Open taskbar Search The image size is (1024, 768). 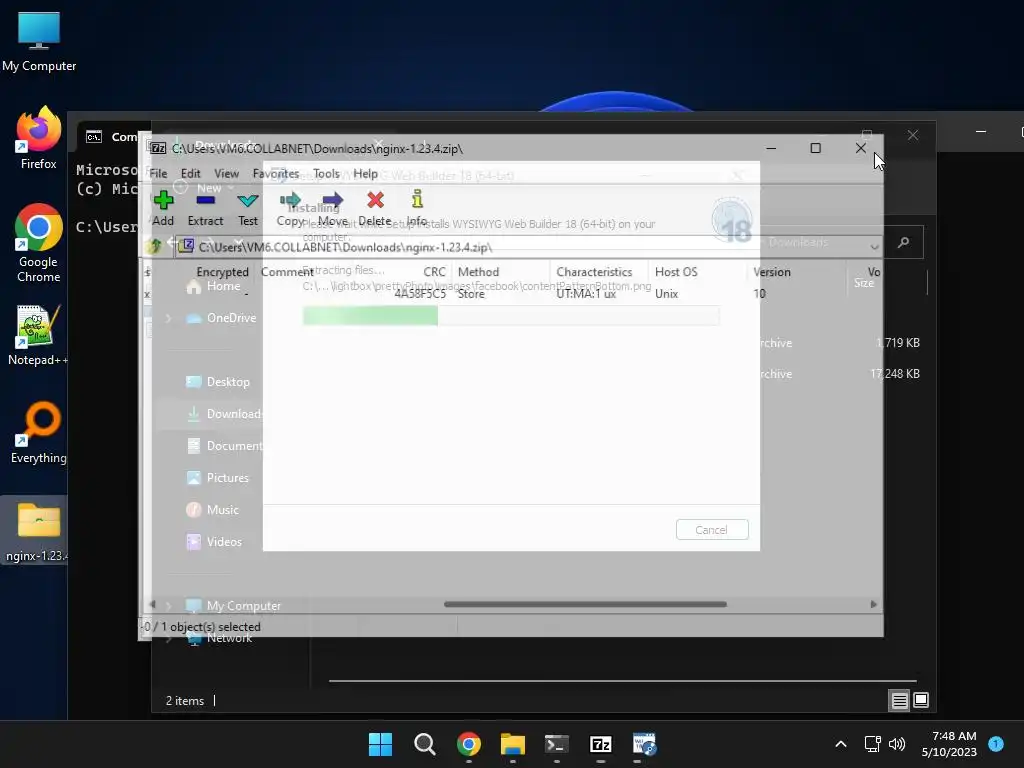click(x=424, y=744)
